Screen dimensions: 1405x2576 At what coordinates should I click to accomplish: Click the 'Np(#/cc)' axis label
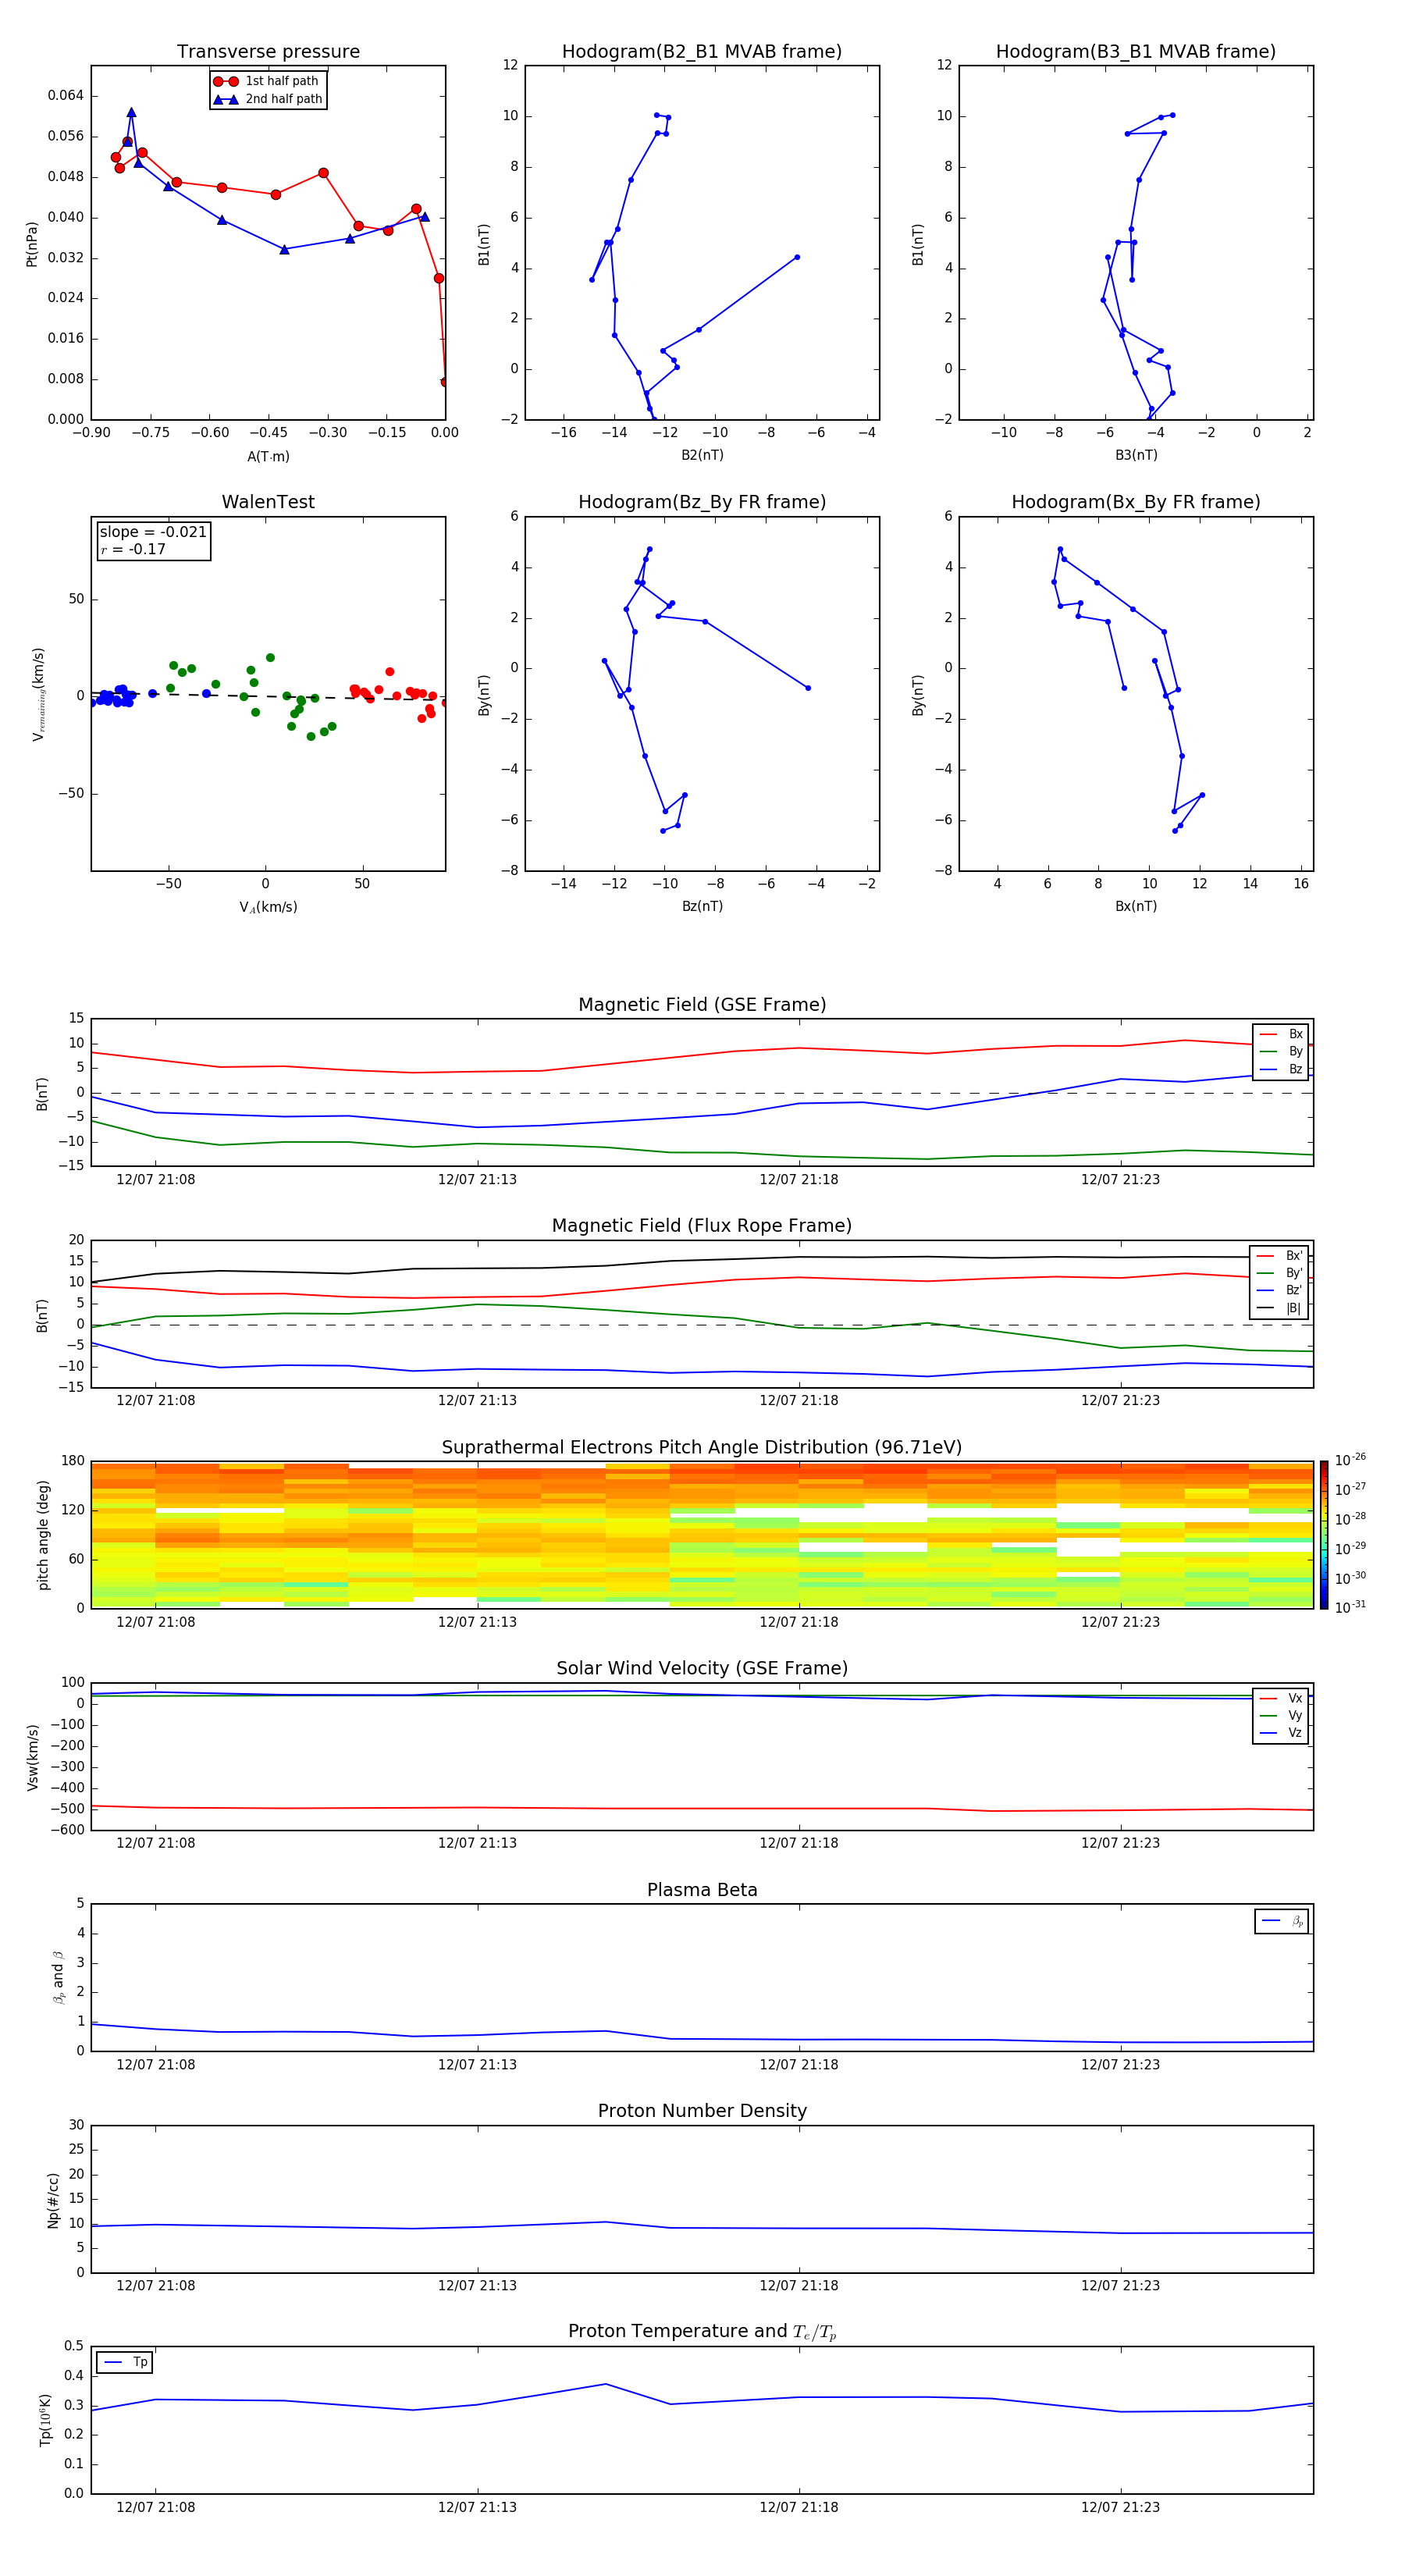(53, 2200)
